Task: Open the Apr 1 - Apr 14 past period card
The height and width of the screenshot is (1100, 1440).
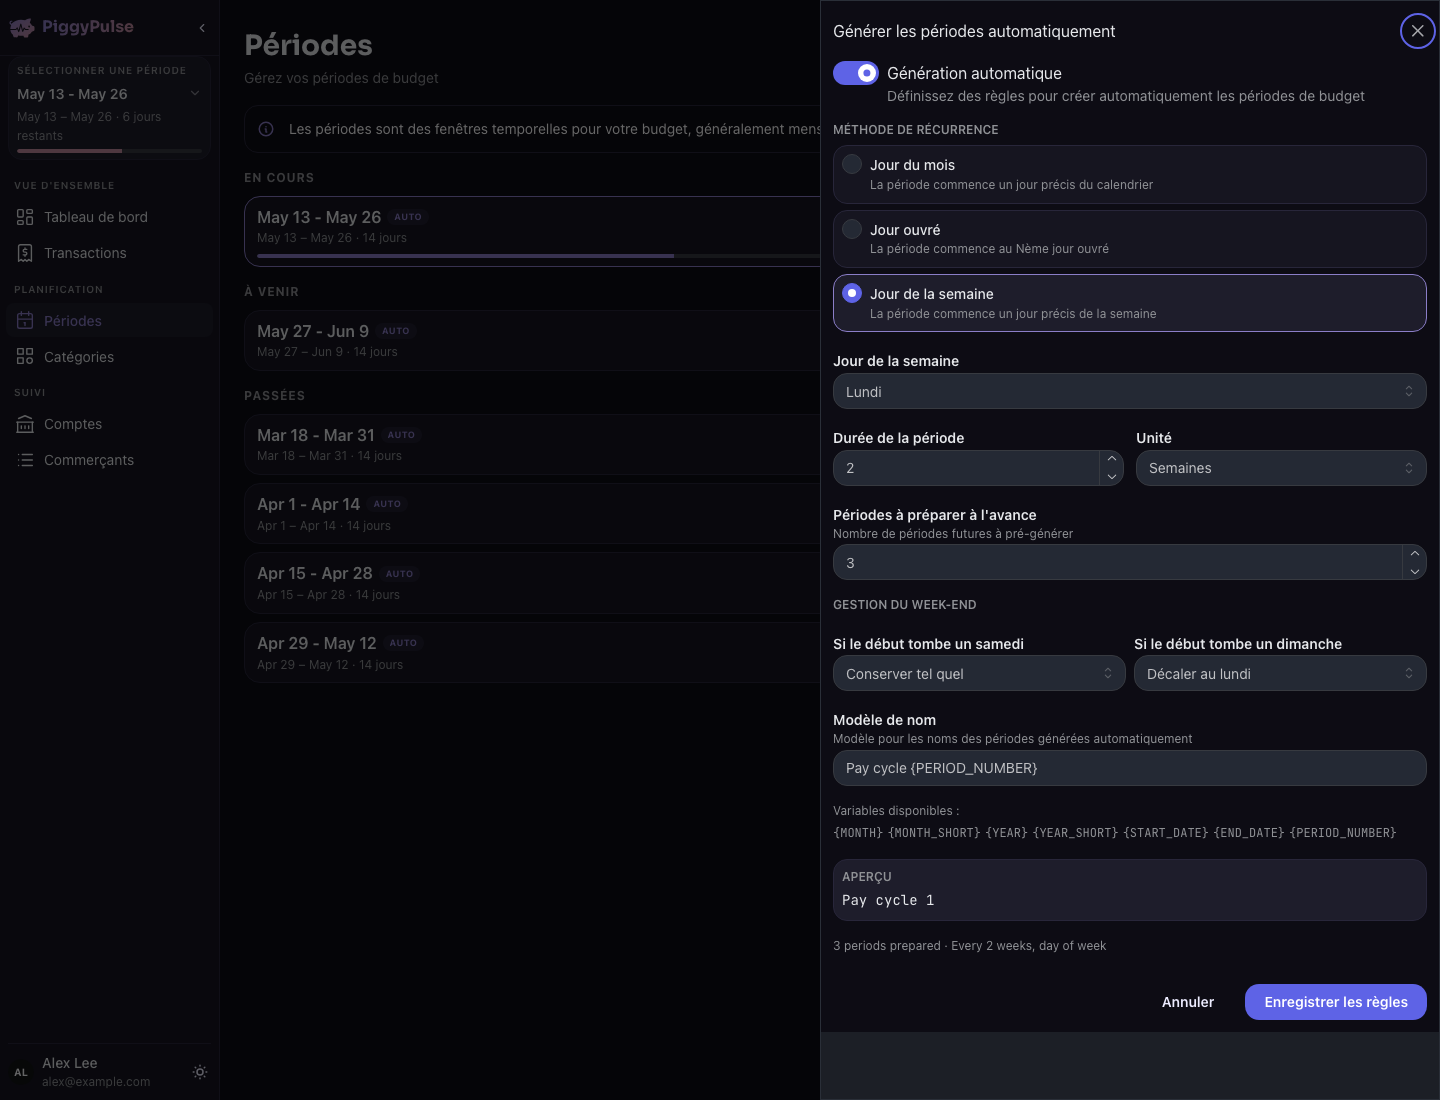Action: tap(532, 514)
